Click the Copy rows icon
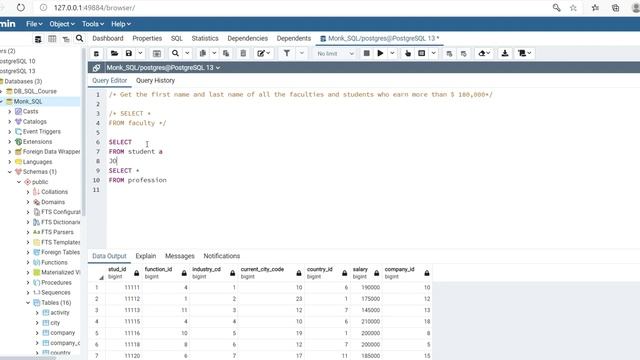Image resolution: width=640 pixels, height=360 pixels. point(202,53)
